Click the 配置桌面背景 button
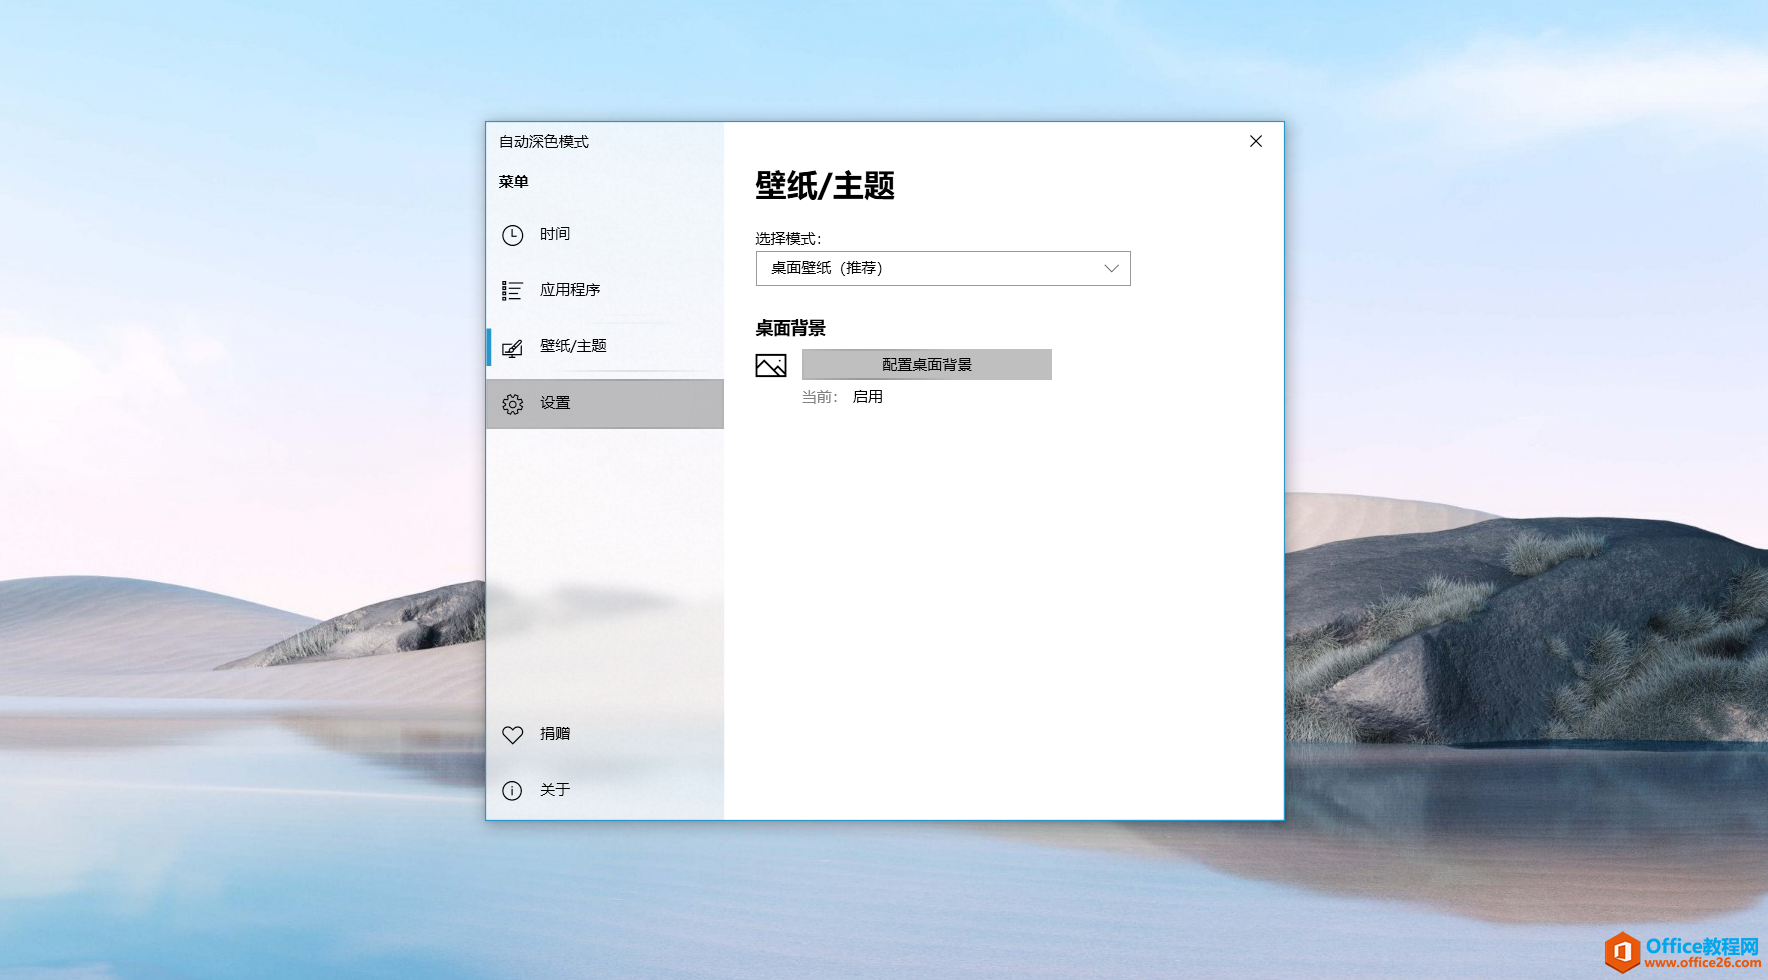1768x980 pixels. coord(927,364)
